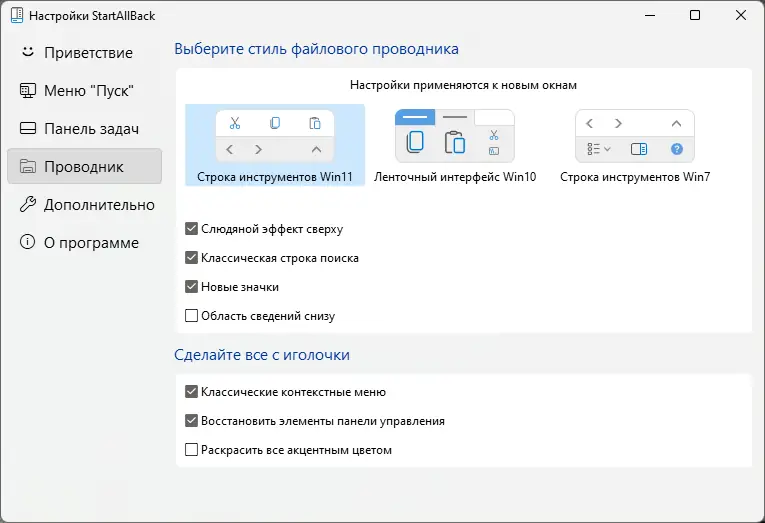Disable Слюдяной эффект сверху checkbox

point(192,229)
